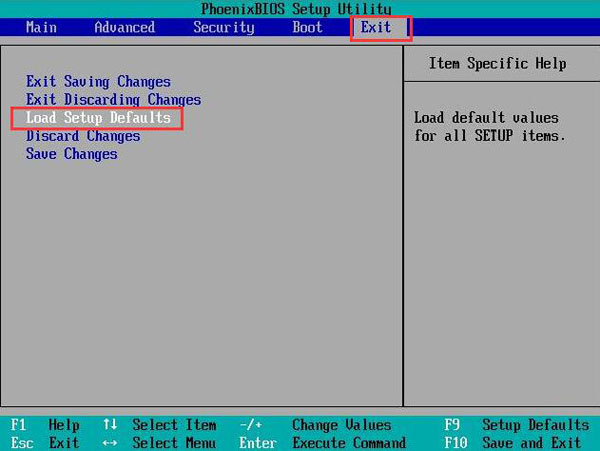The width and height of the screenshot is (600, 451).
Task: Open the Advanced tab
Action: (124, 27)
